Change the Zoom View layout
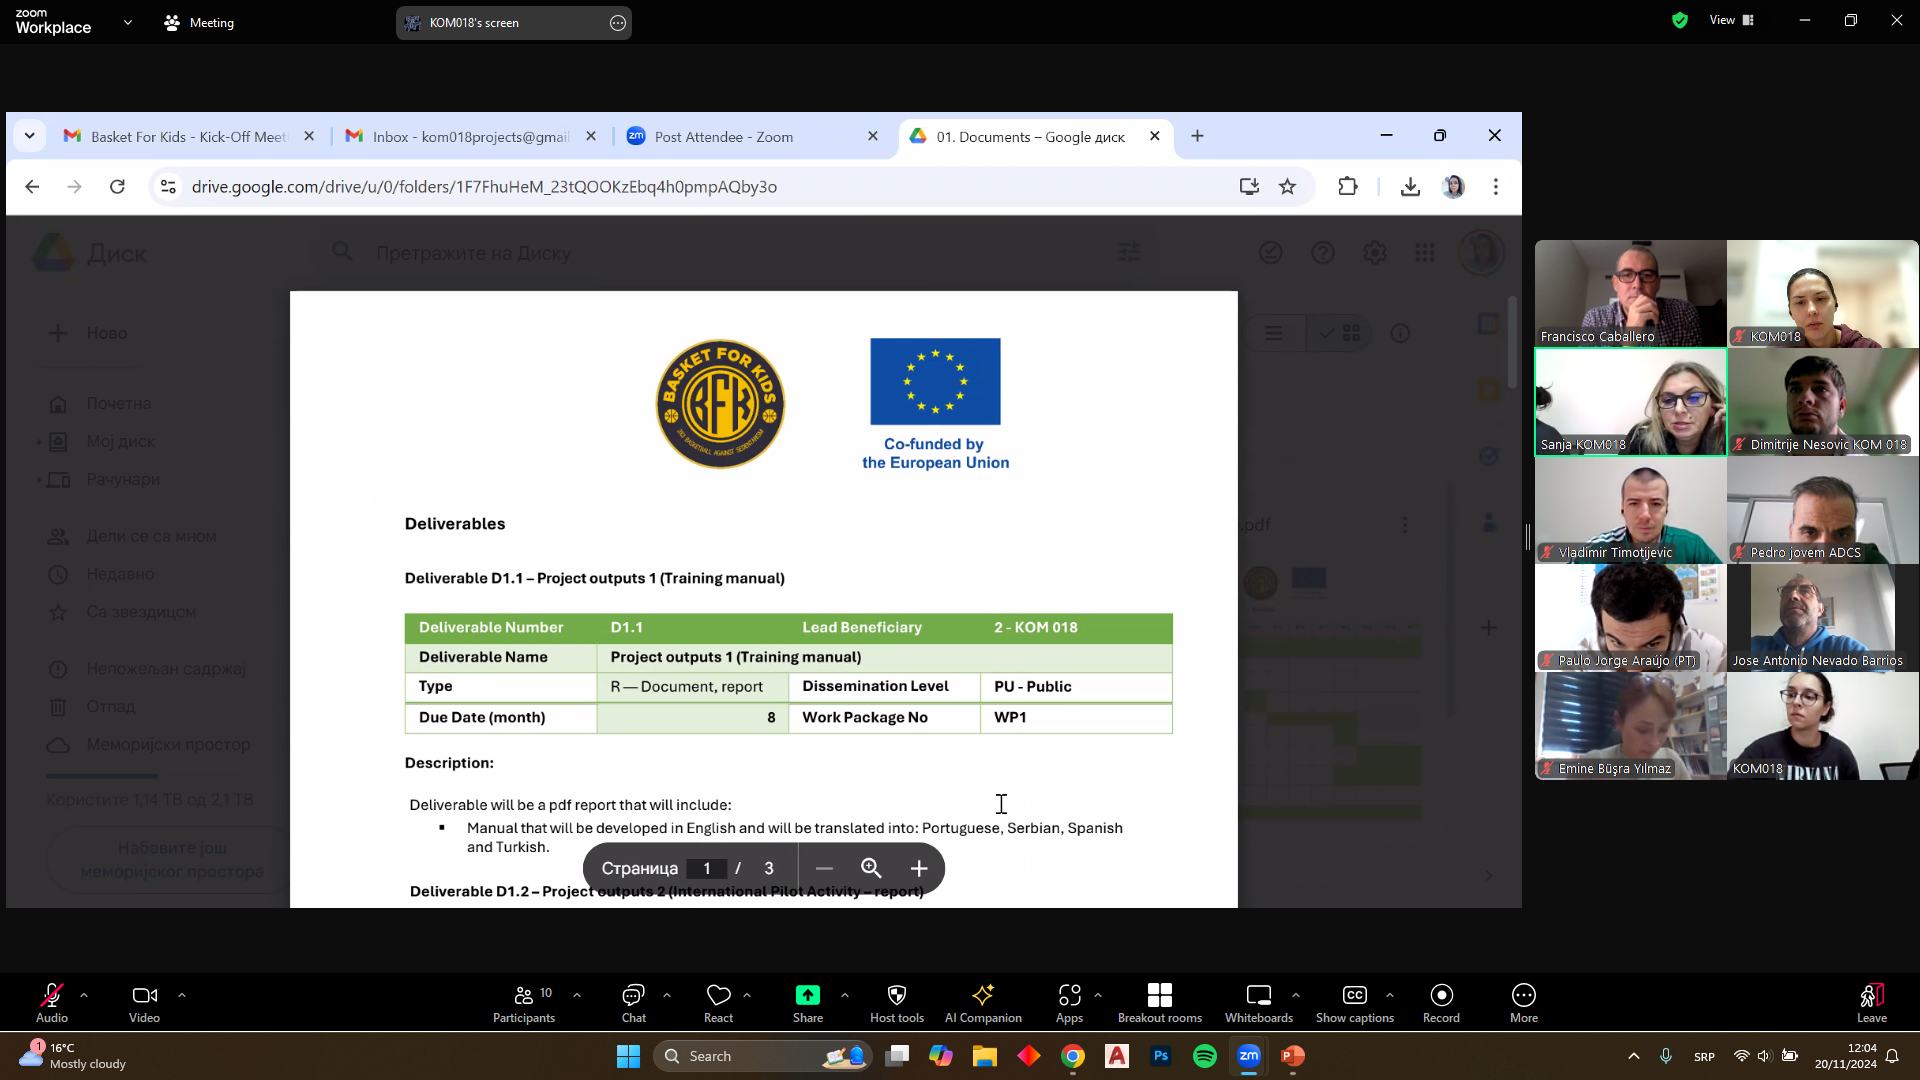The width and height of the screenshot is (1920, 1080). click(x=1732, y=20)
